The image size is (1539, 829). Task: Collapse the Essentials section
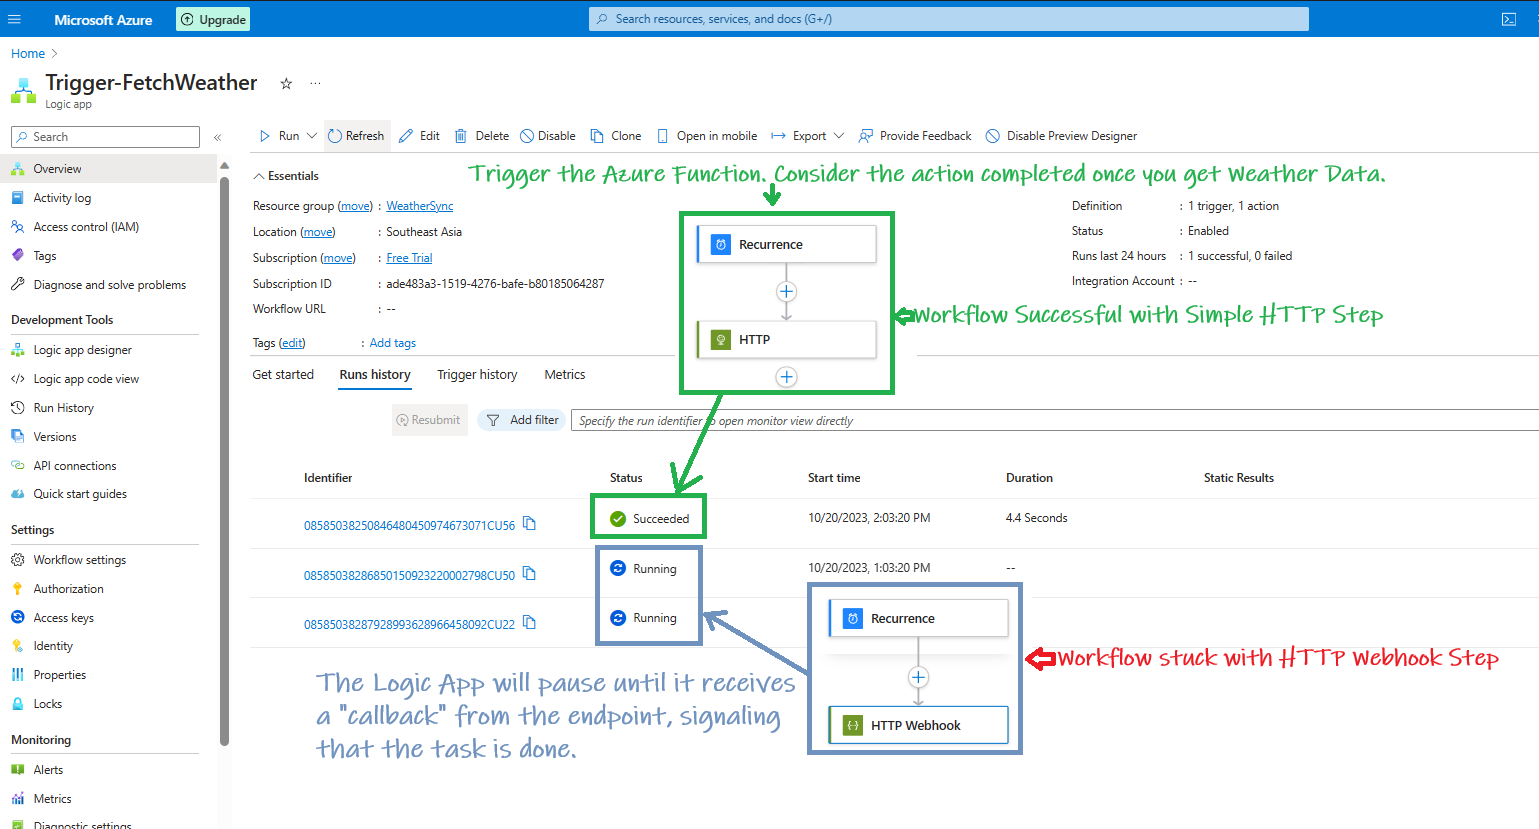pos(286,176)
